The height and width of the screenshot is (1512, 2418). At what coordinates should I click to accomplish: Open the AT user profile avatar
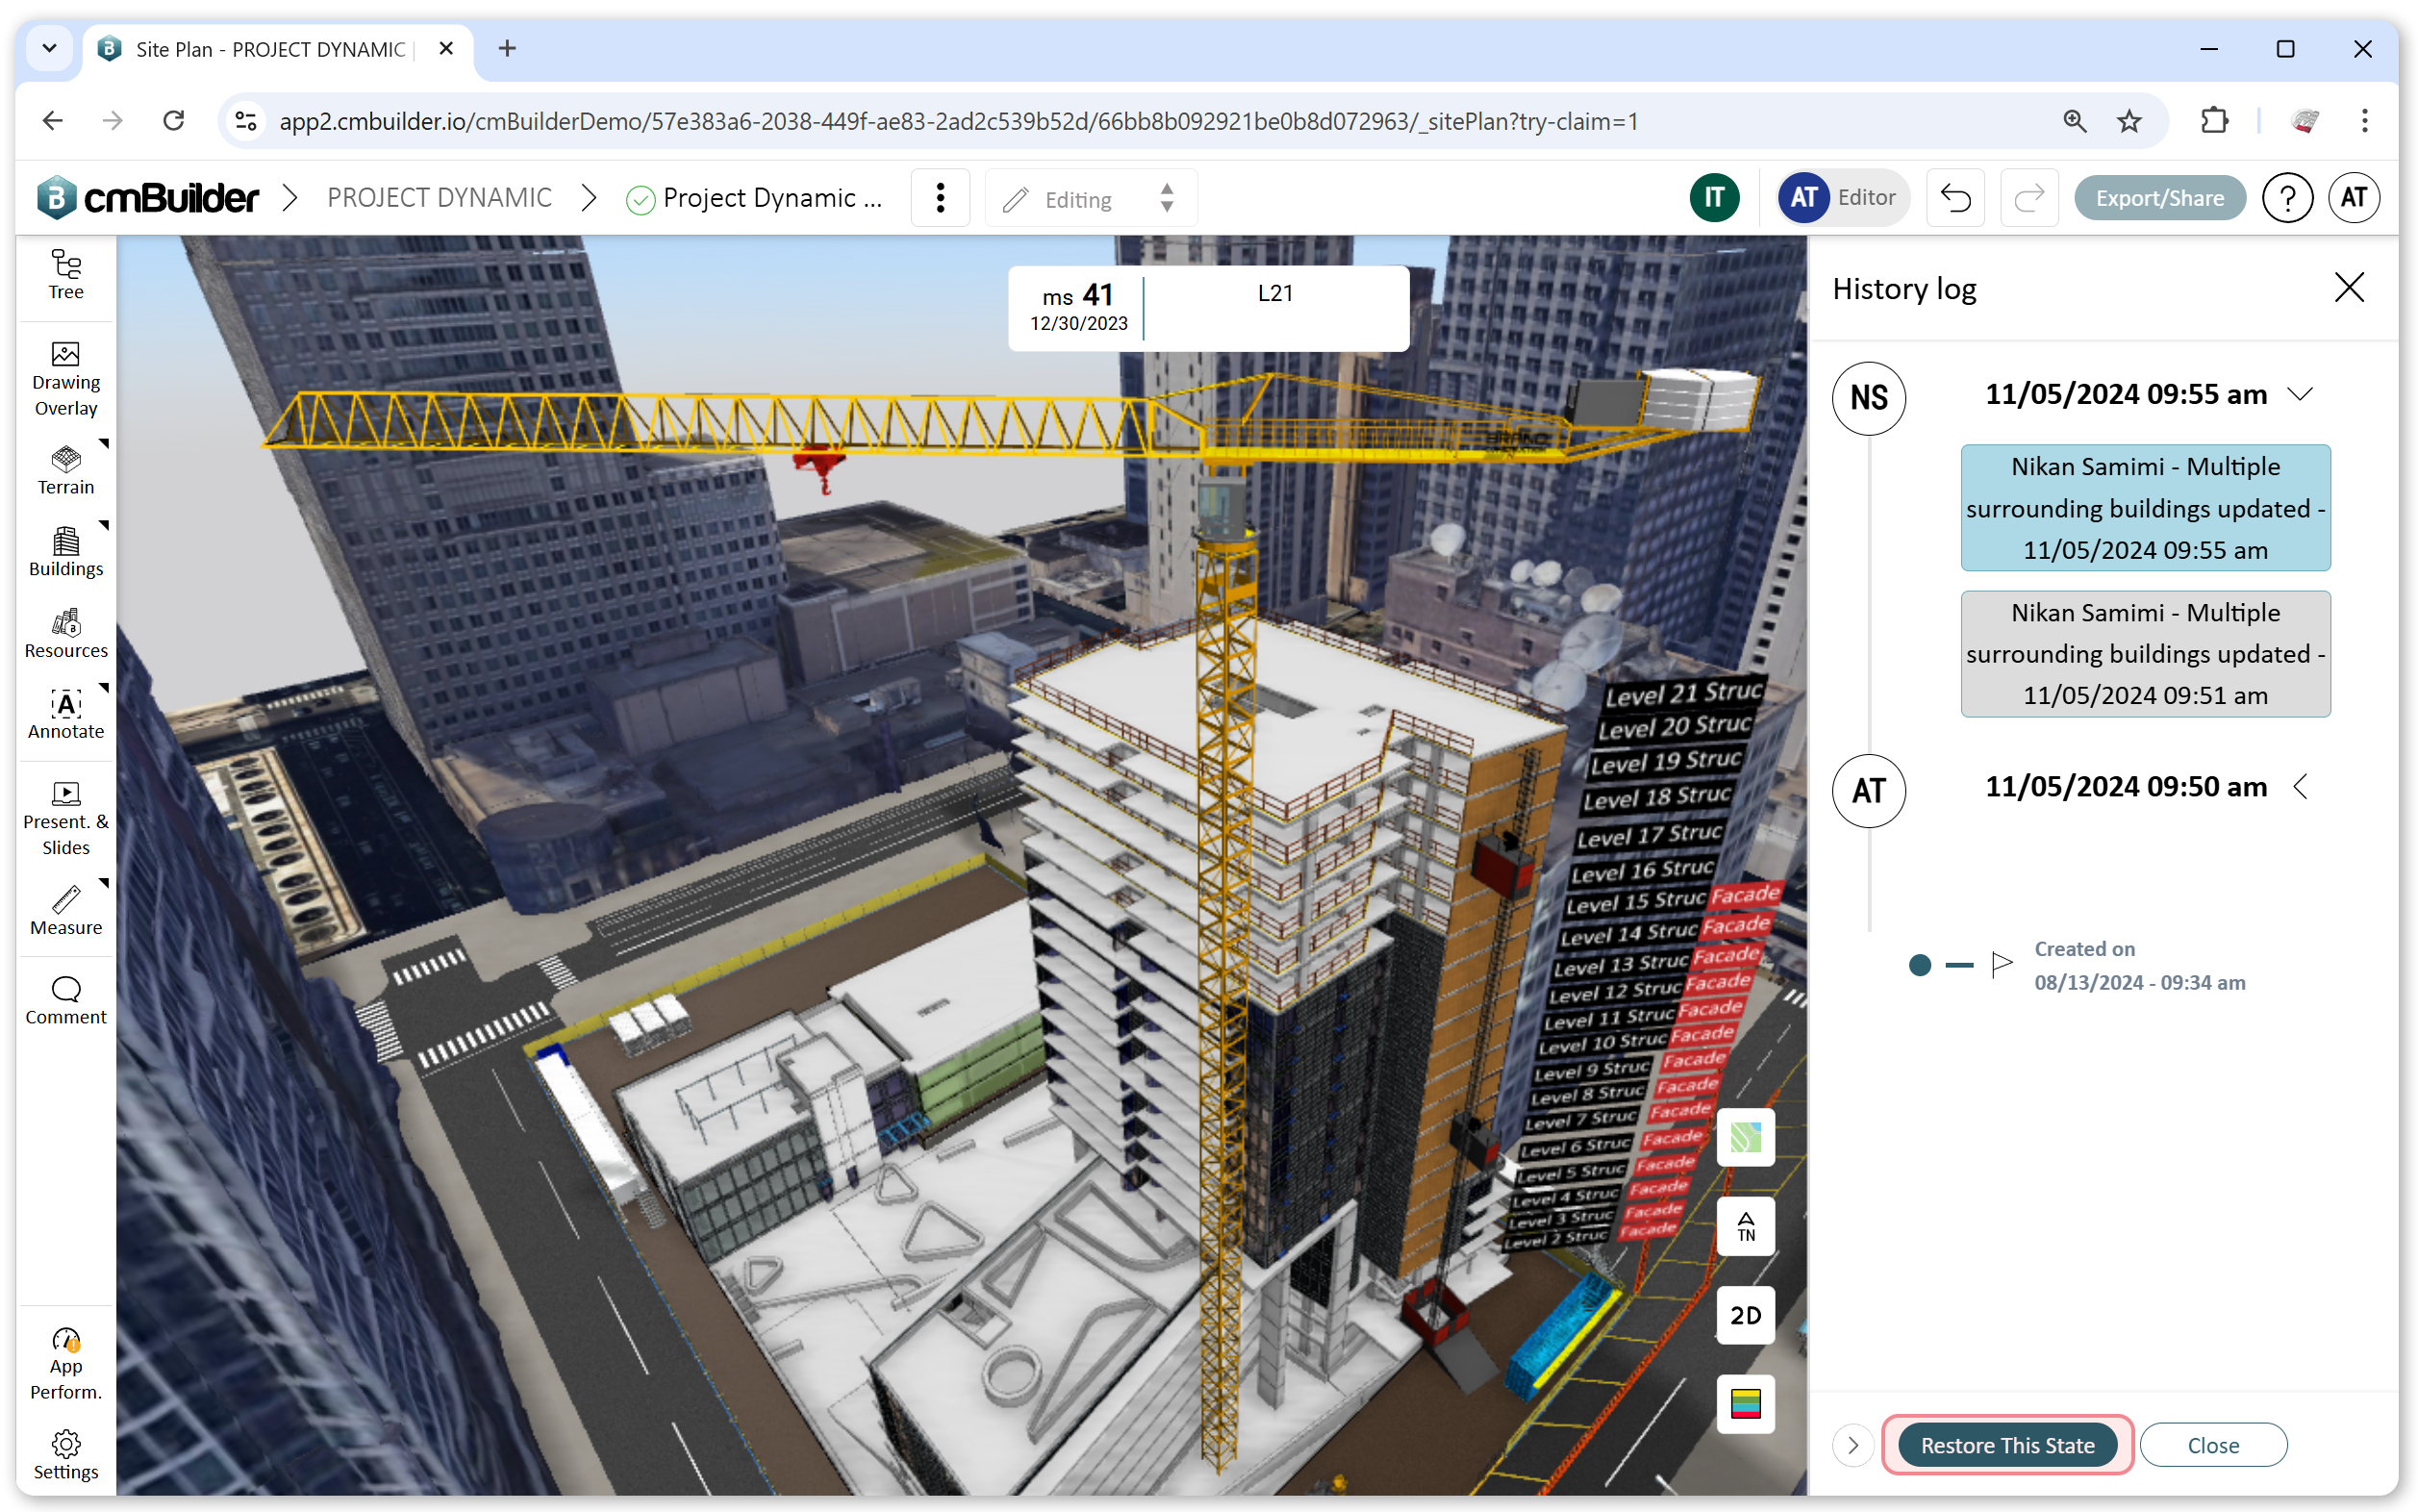click(x=2353, y=198)
